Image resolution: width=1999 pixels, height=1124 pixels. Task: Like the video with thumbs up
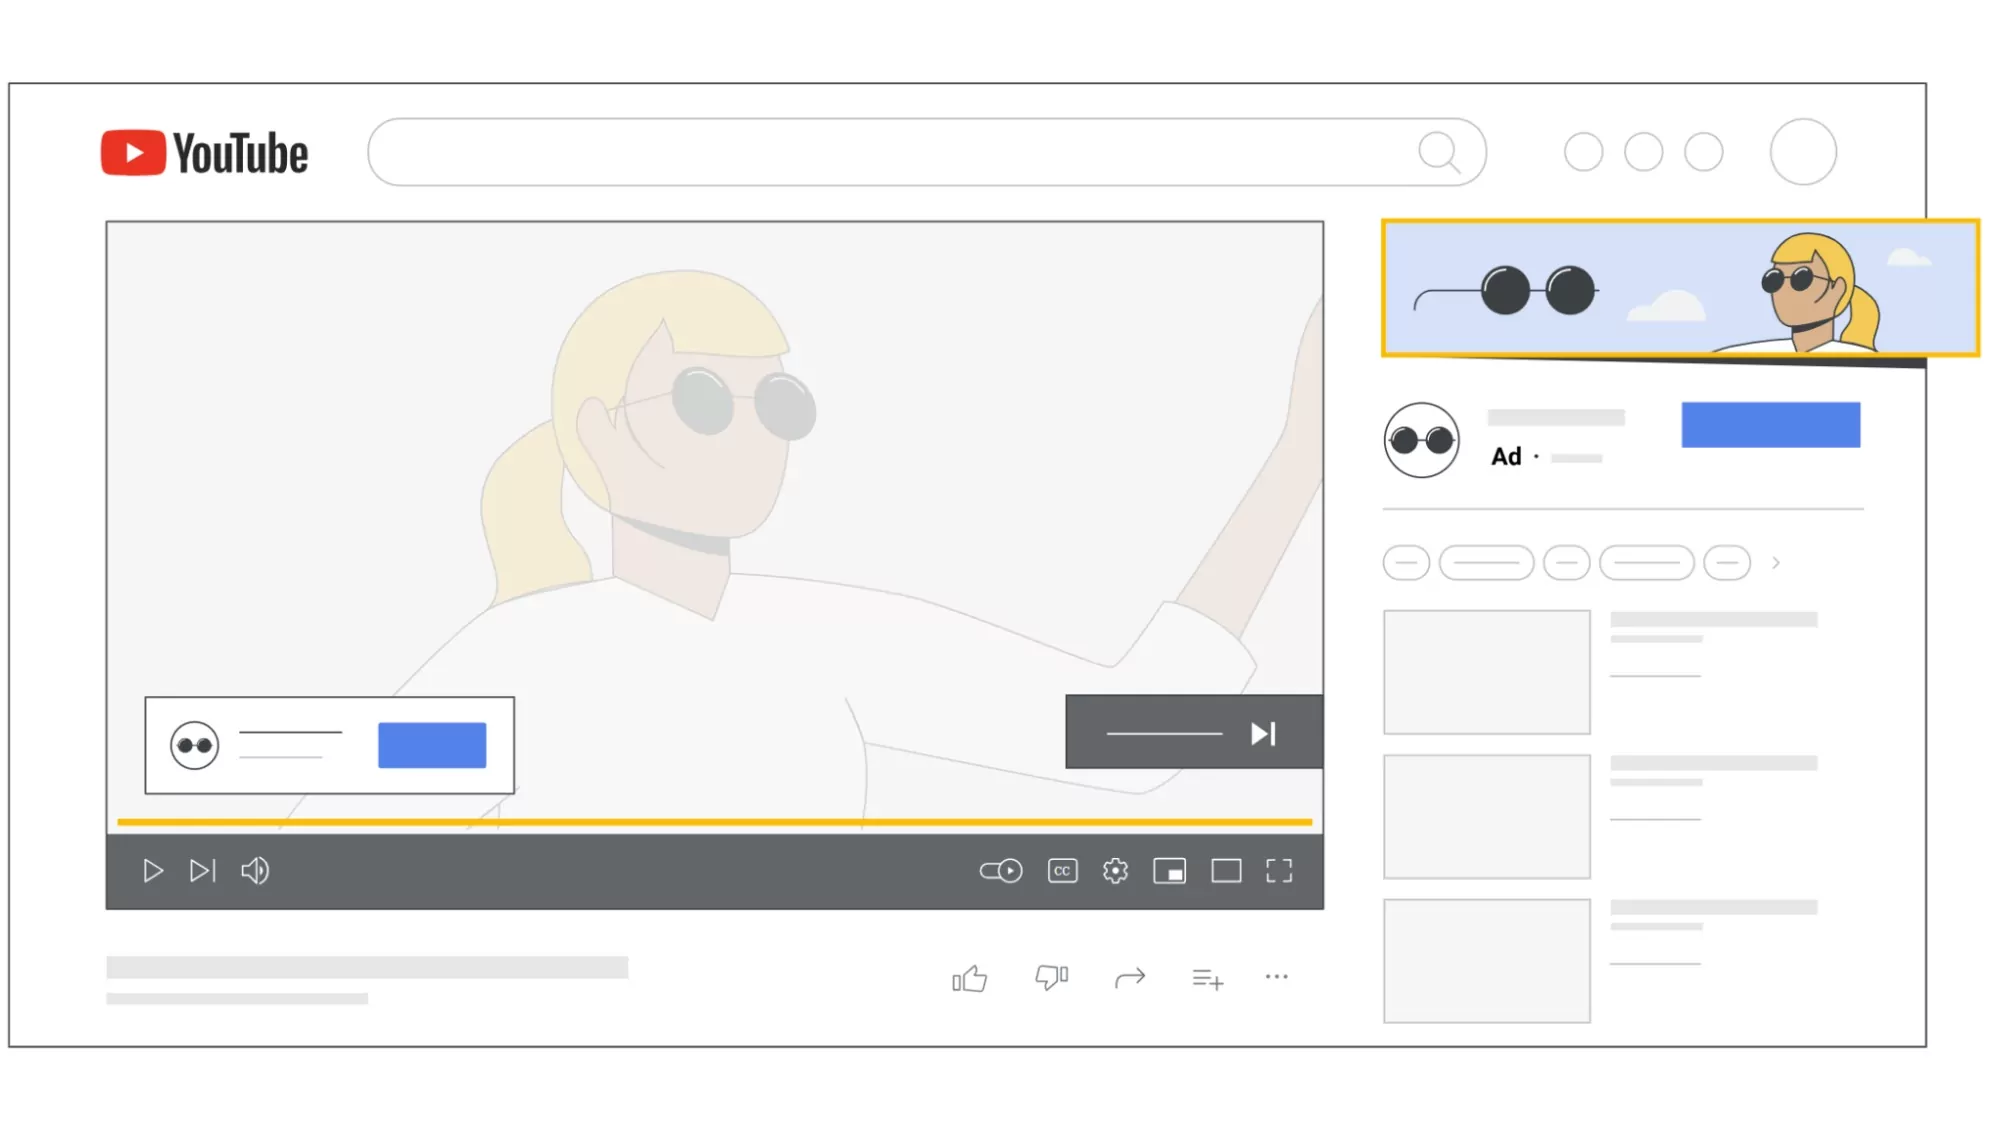tap(969, 978)
